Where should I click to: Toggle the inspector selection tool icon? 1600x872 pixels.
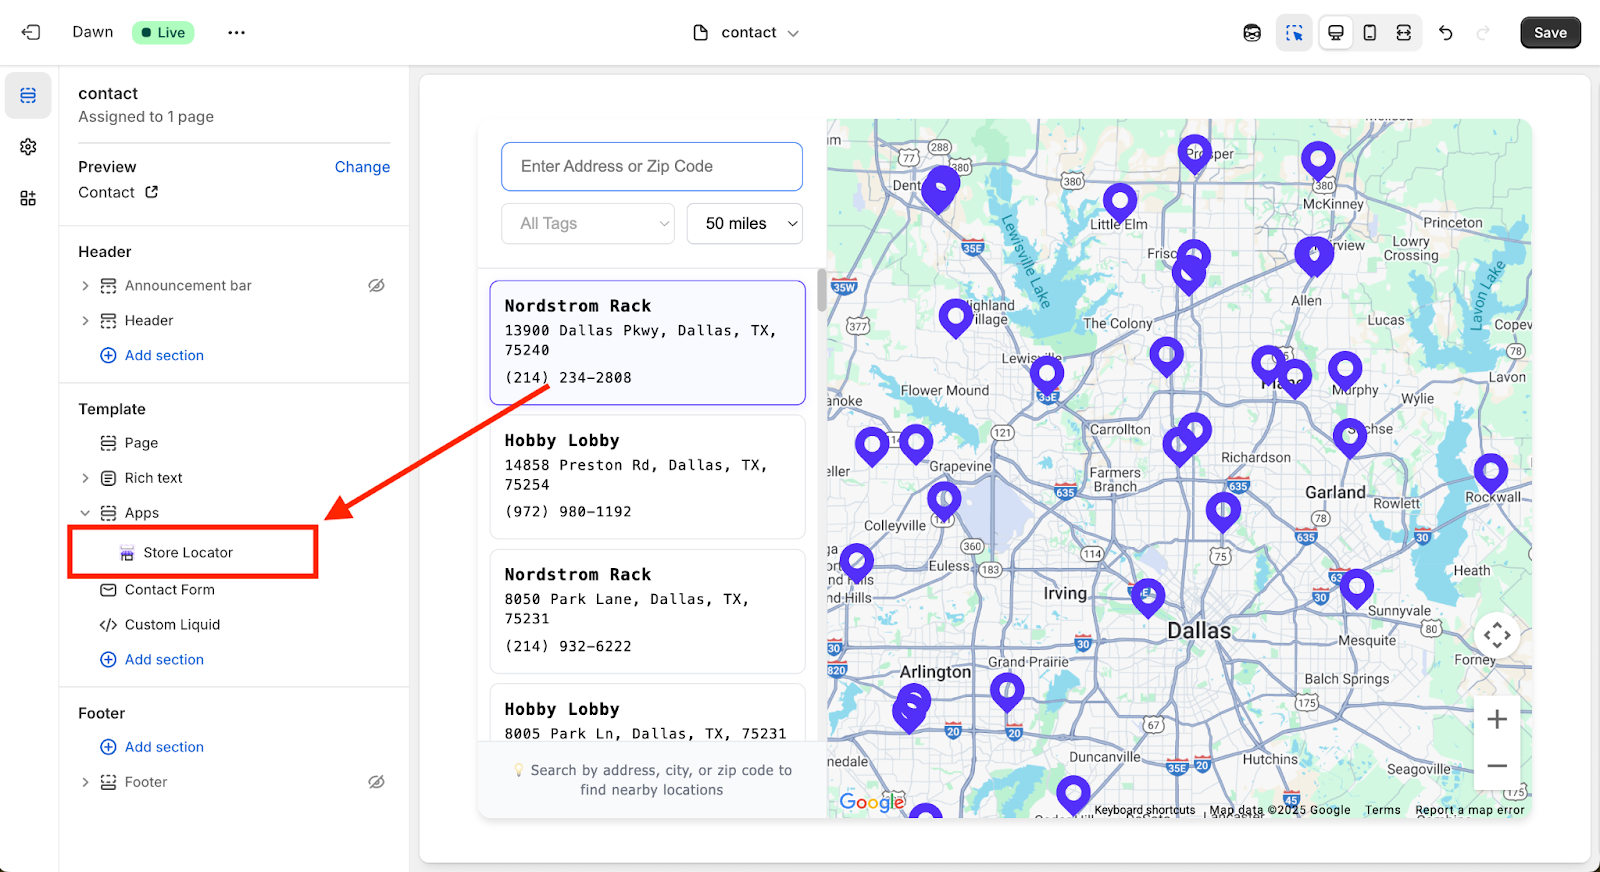click(1294, 33)
